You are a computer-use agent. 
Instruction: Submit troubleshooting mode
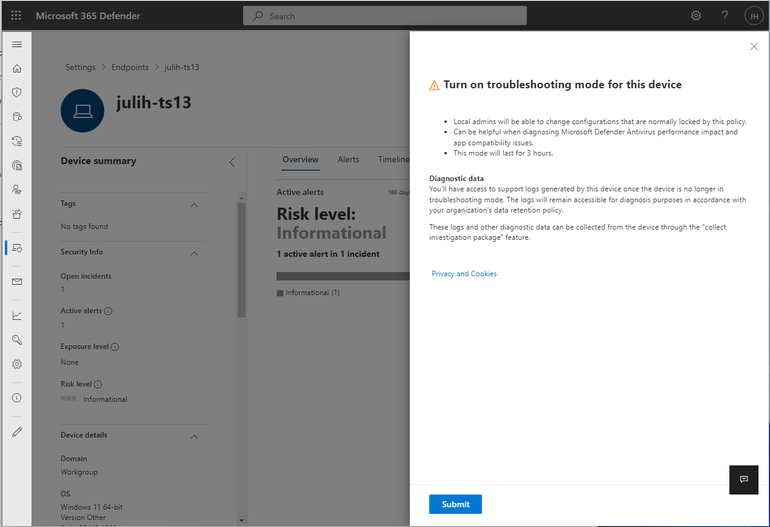pos(455,504)
